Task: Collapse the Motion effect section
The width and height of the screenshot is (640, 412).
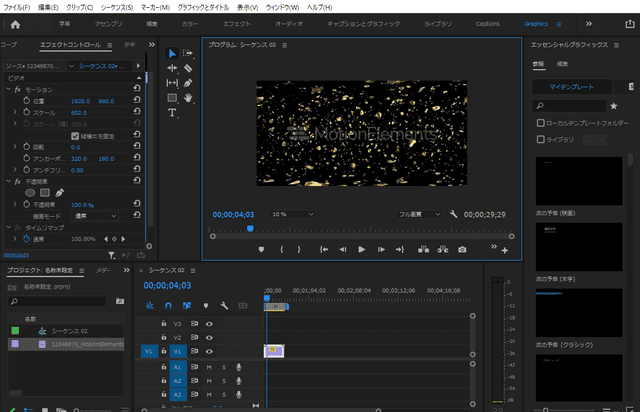Action: pyautogui.click(x=9, y=89)
